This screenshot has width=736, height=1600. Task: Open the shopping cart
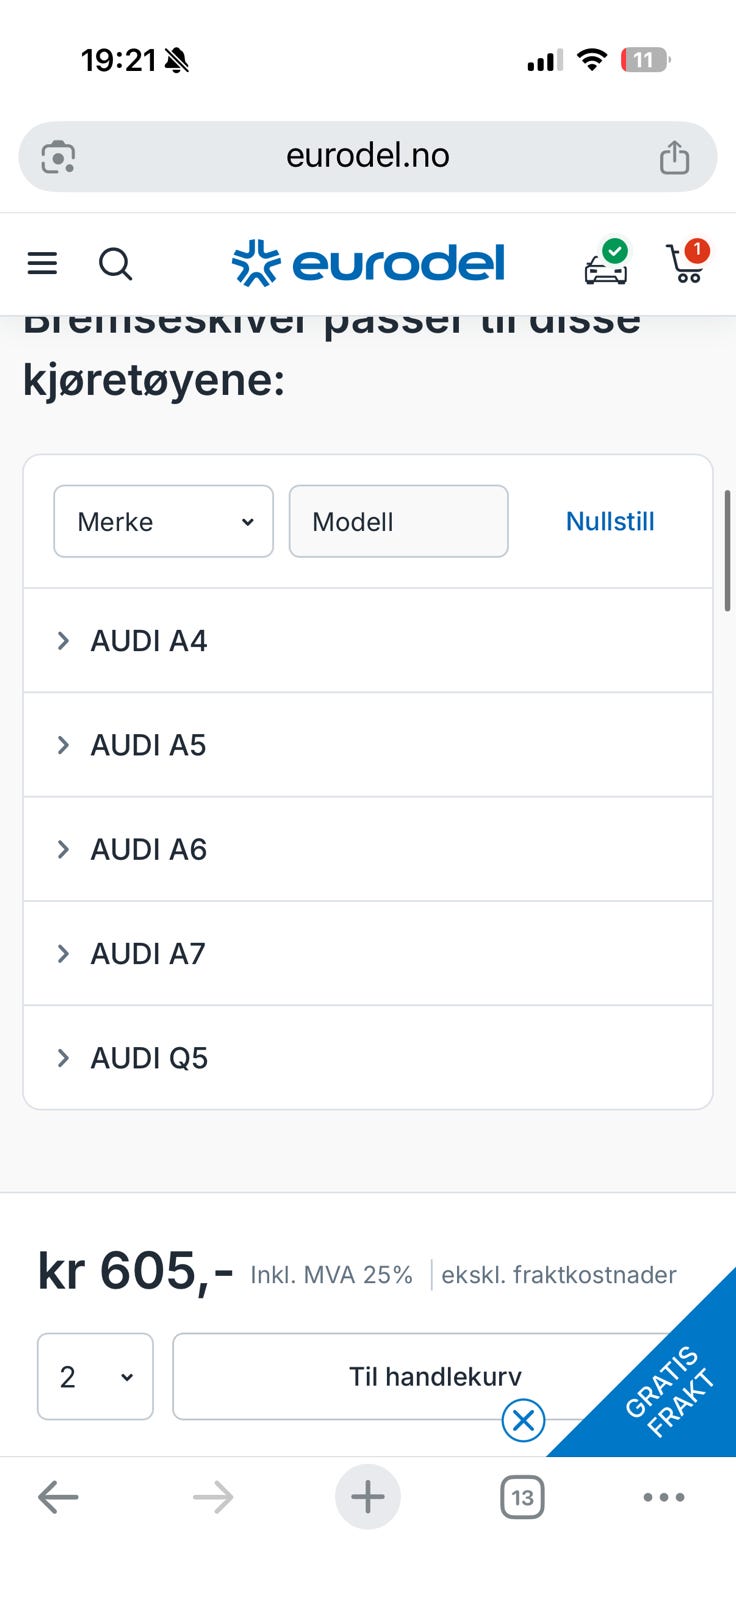click(686, 263)
